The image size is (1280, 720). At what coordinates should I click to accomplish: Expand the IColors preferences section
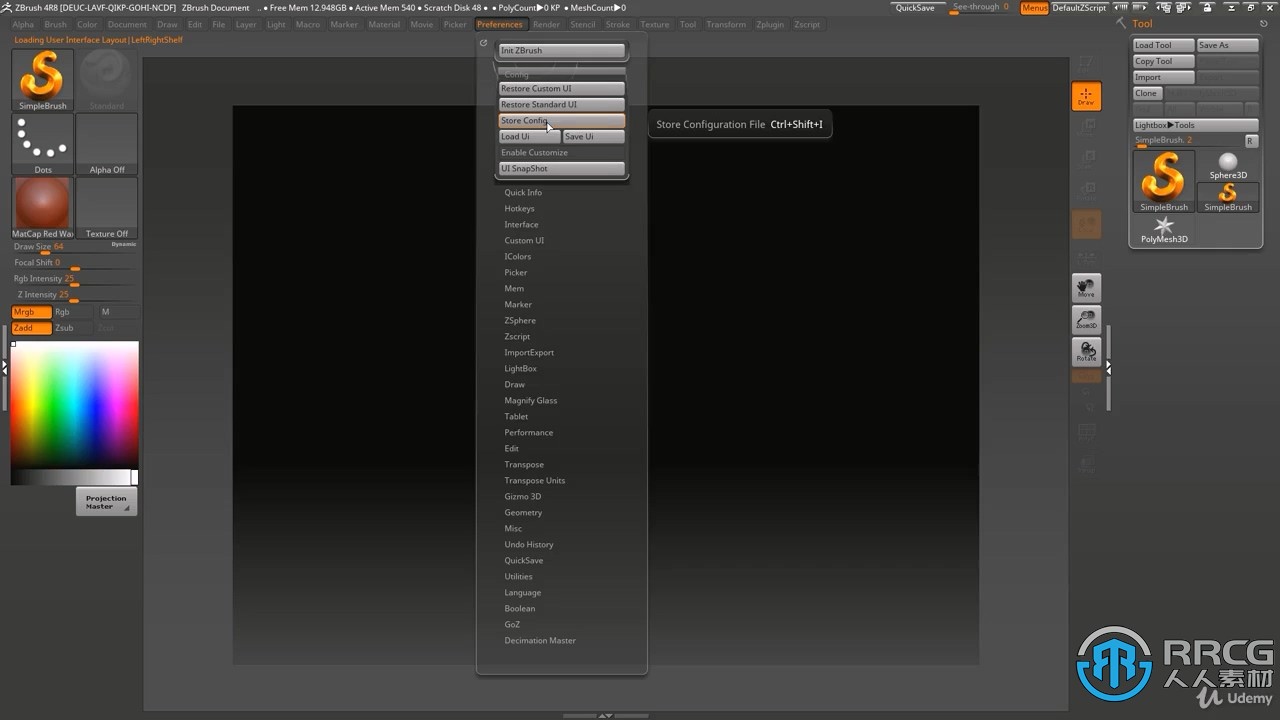click(x=518, y=256)
